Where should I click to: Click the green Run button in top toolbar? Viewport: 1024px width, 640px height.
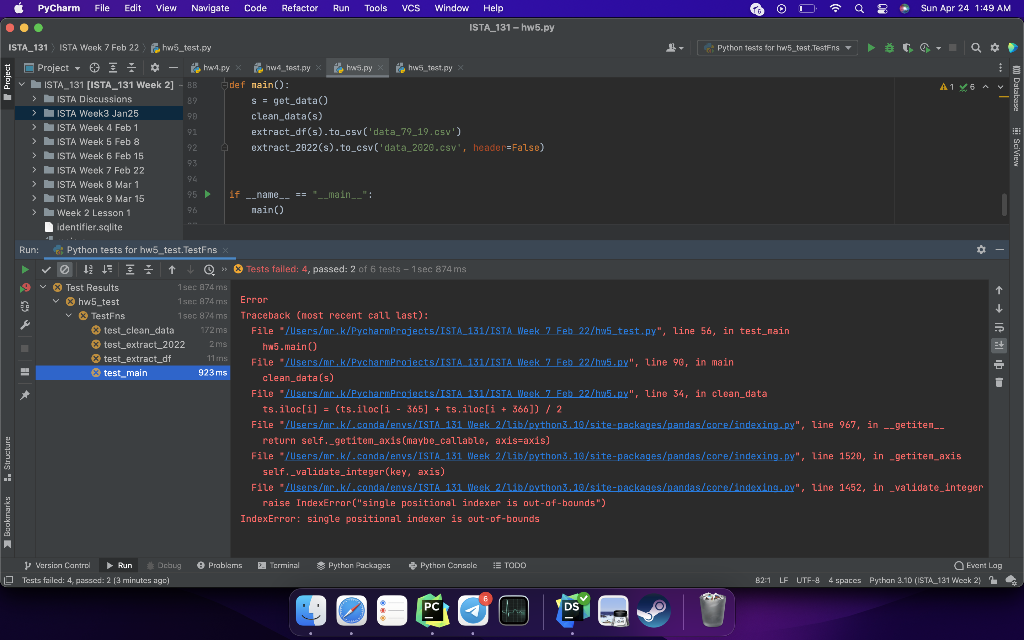(x=871, y=47)
